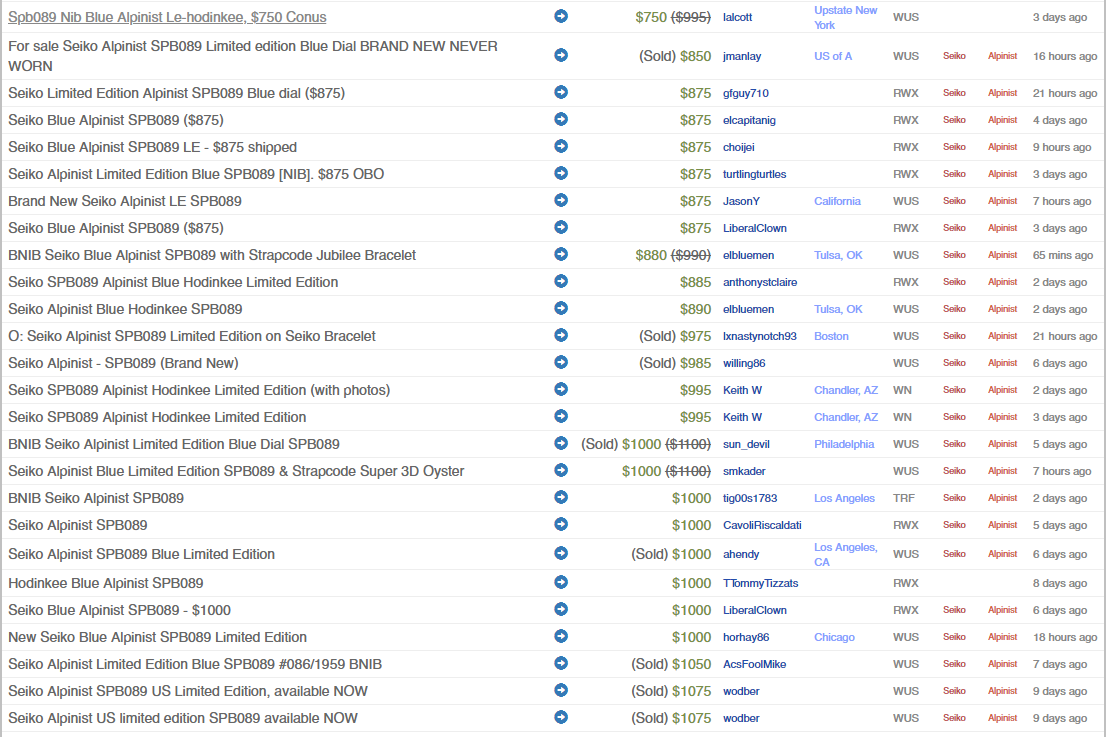
Task: Click the '(Sold) $975' price
Action: point(675,336)
